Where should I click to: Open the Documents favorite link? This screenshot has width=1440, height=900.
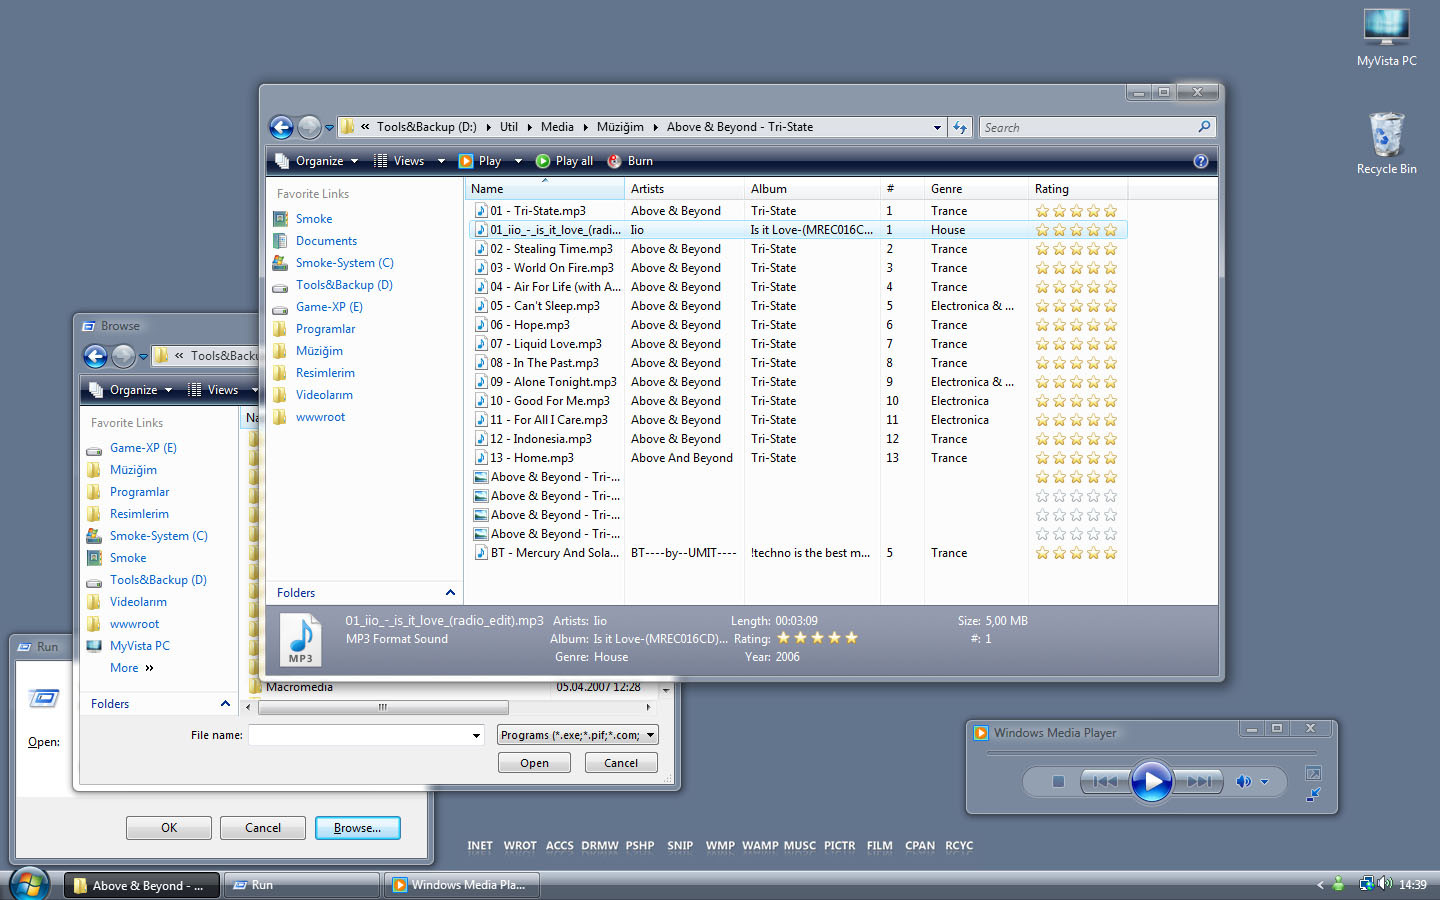click(326, 241)
